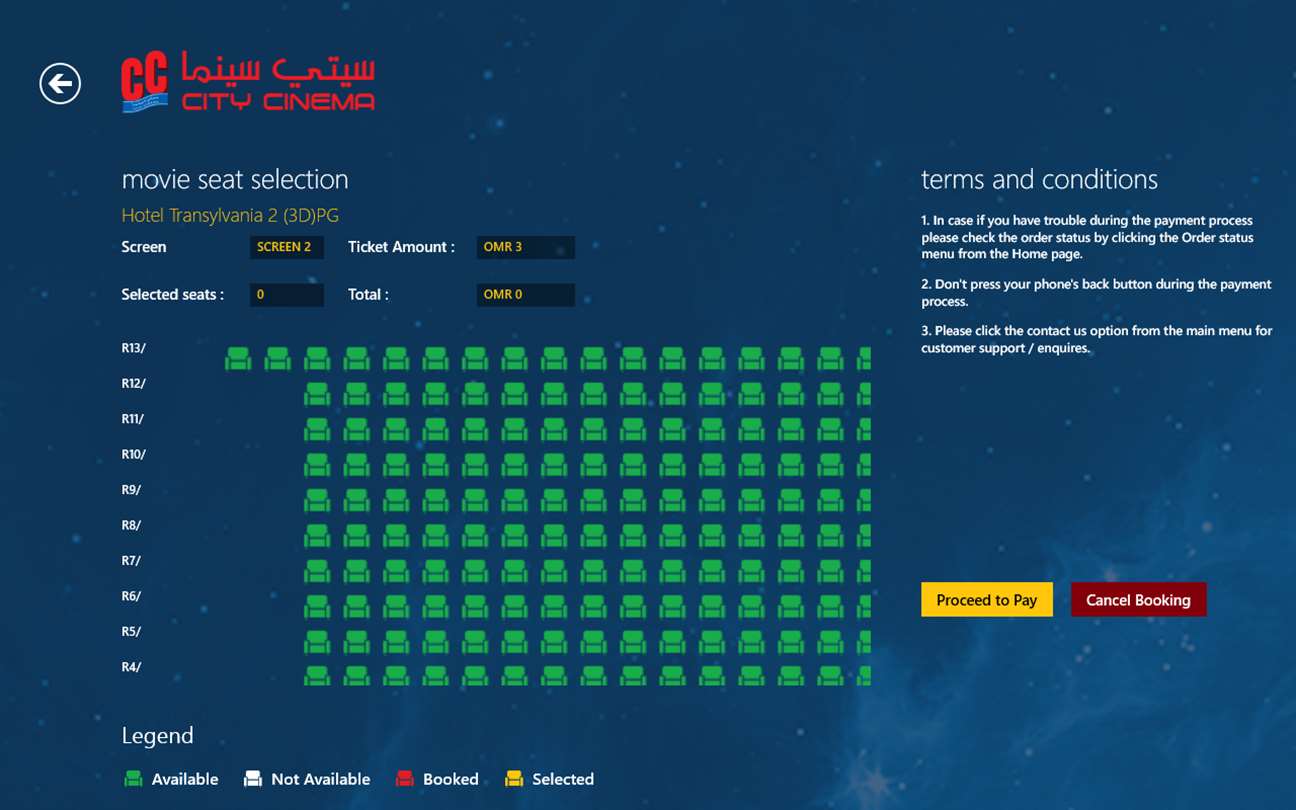Select the second seat in row R13

(x=277, y=358)
